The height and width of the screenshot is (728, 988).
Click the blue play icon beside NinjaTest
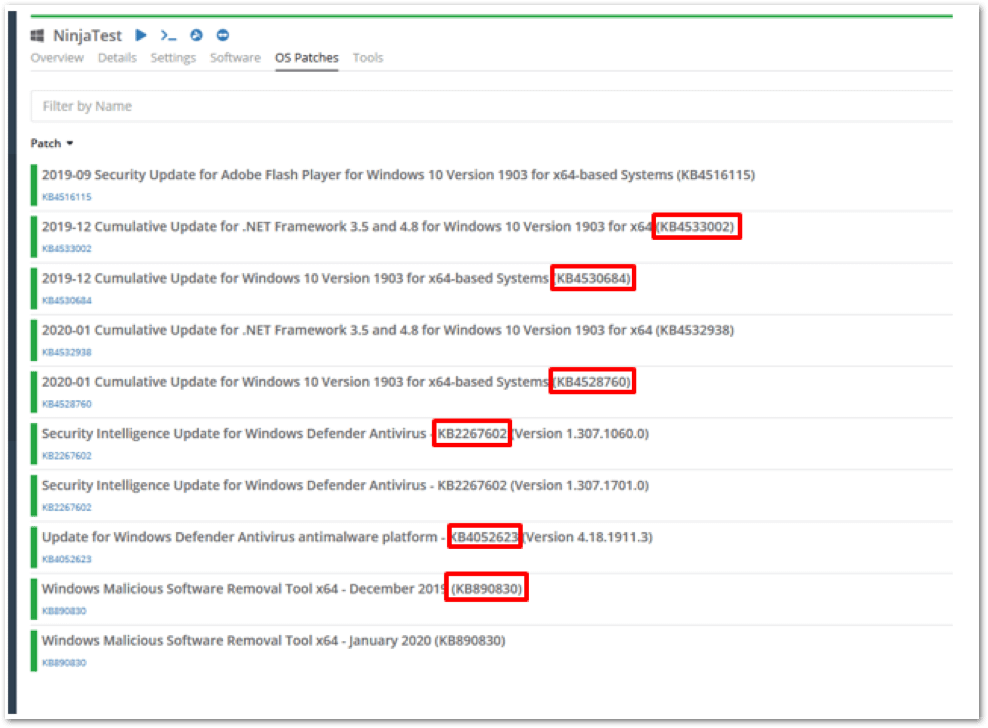coord(141,35)
